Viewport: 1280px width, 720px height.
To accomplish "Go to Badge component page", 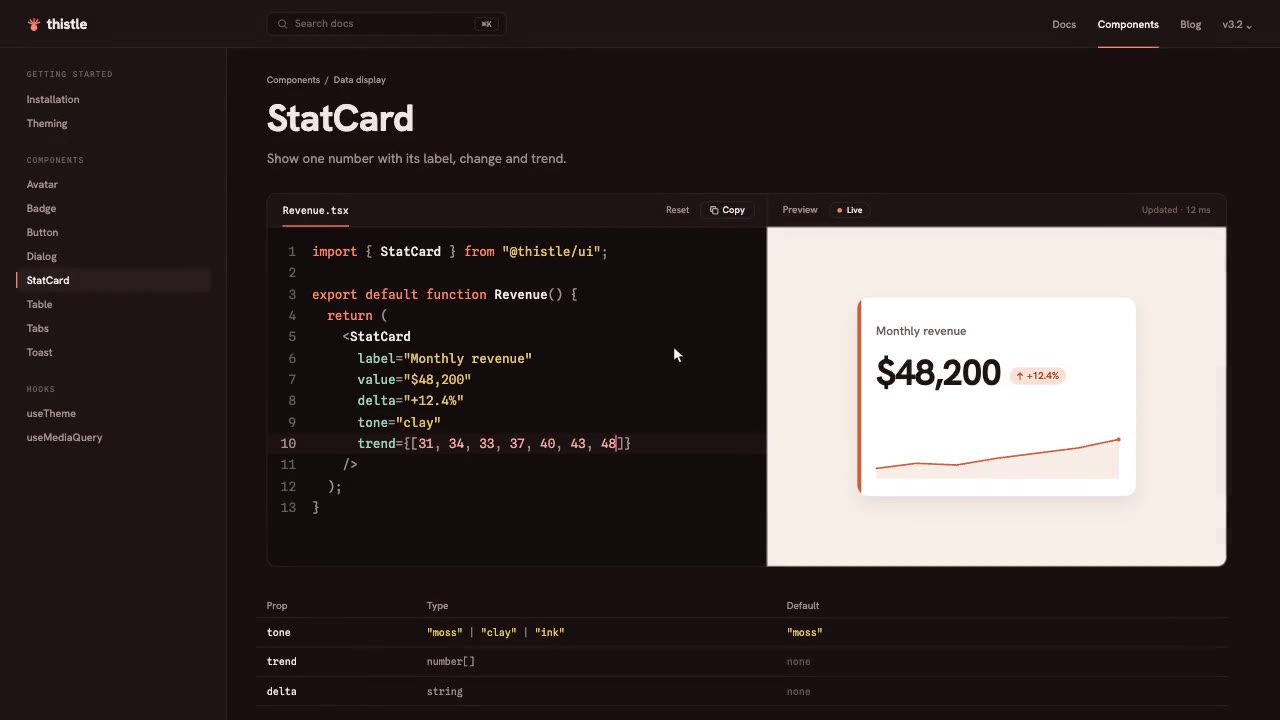I will [x=41, y=209].
